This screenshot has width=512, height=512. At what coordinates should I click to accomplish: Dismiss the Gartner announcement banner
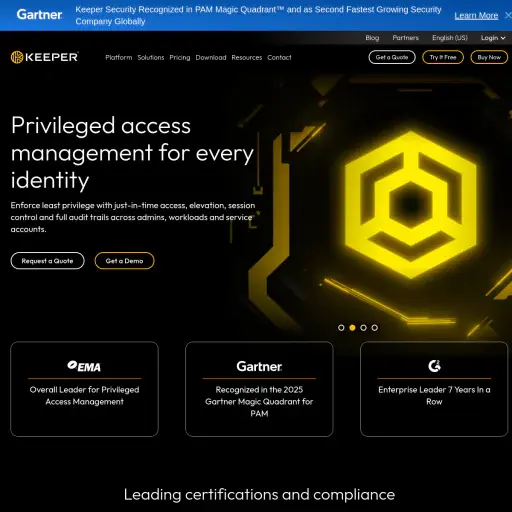coord(508,15)
